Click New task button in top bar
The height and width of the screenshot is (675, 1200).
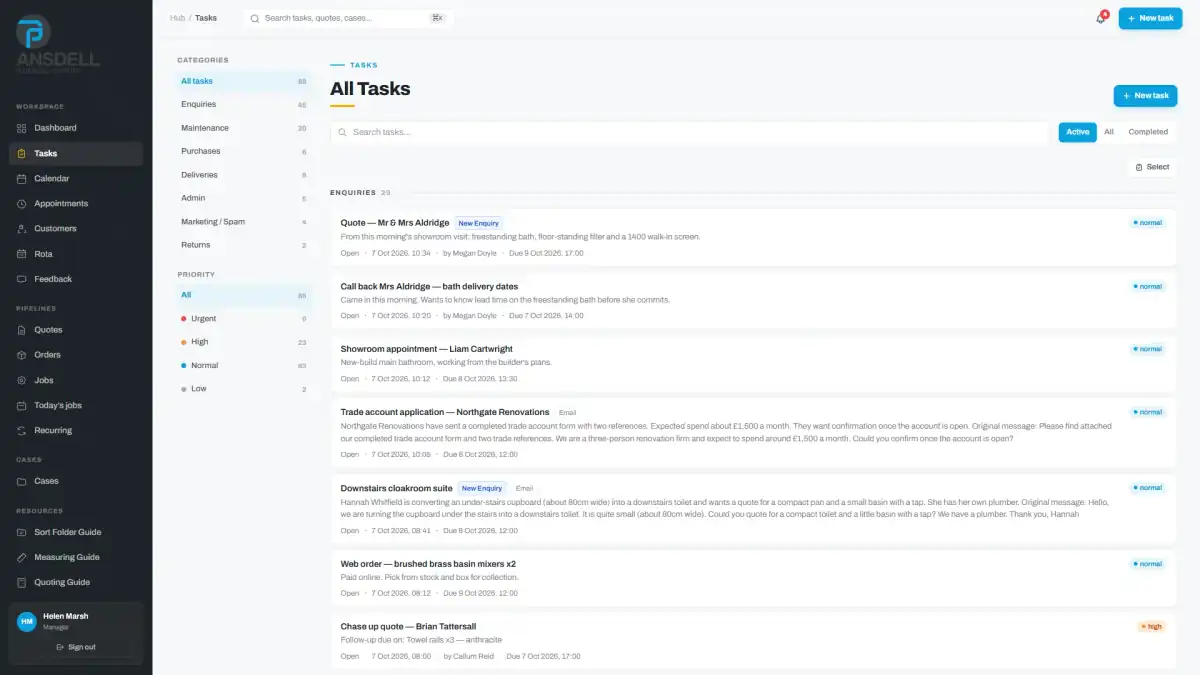click(x=1150, y=18)
